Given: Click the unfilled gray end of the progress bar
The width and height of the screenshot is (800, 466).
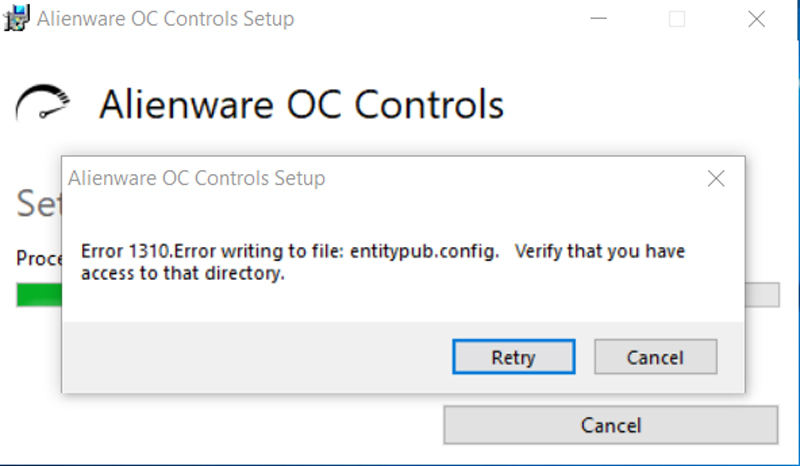Looking at the screenshot, I should point(762,295).
